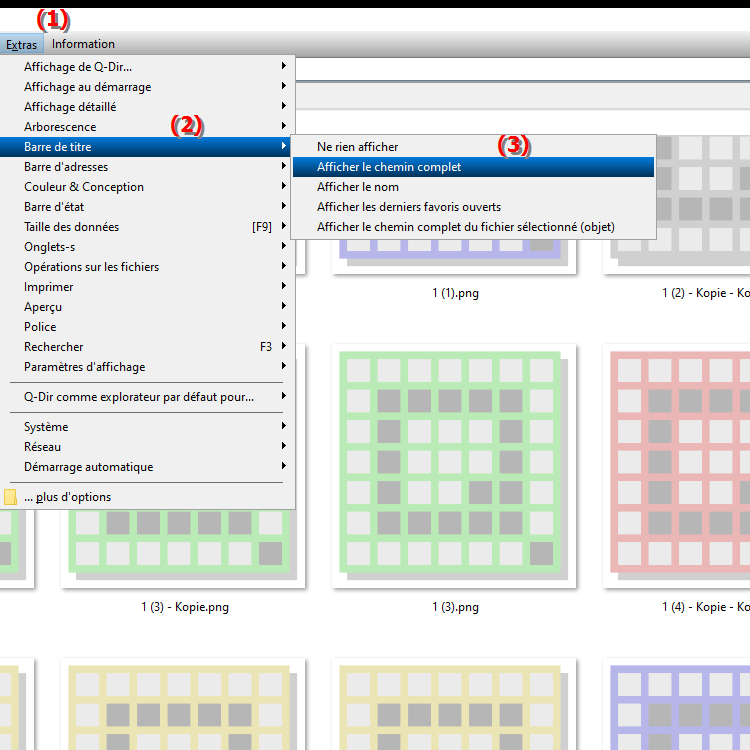Image resolution: width=750 pixels, height=750 pixels.
Task: Open 'Système' submenu
Action: pos(147,427)
